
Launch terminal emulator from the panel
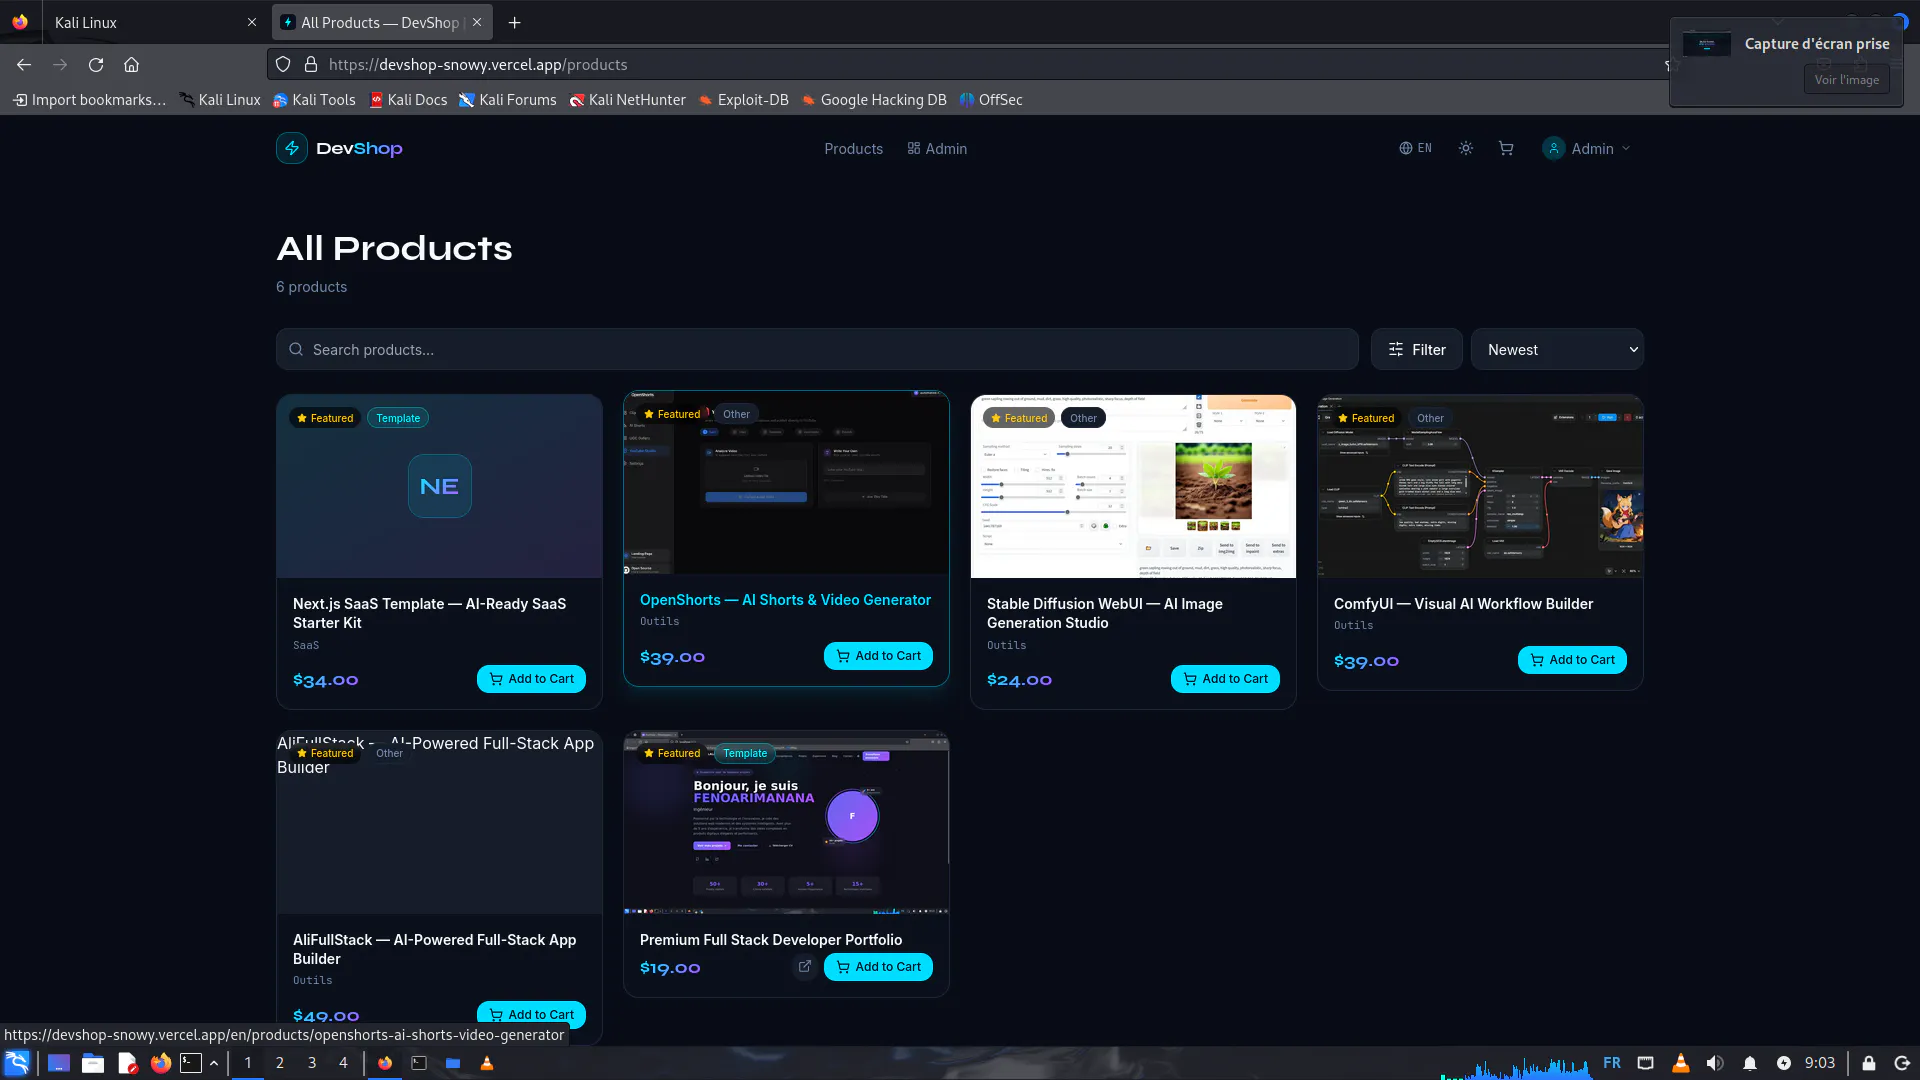191,1063
